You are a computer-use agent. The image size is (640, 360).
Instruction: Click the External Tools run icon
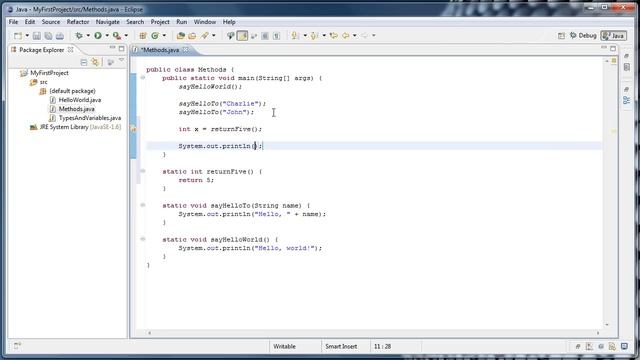117,36
